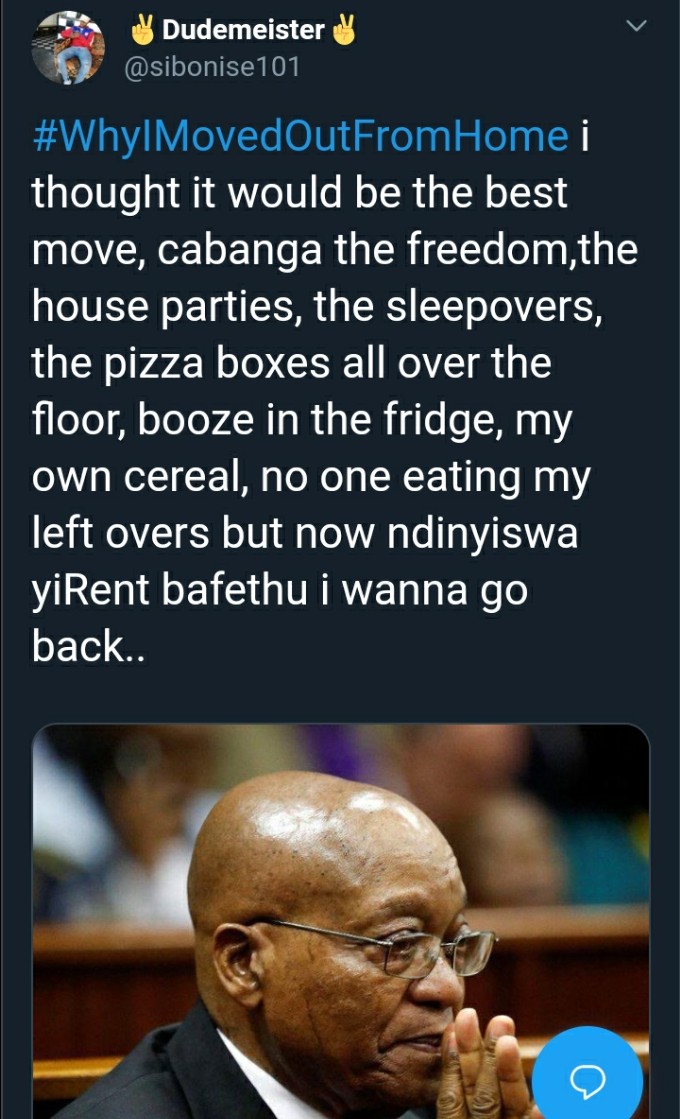Open Dudemeister's profile picture
680x1119 pixels.
coord(68,48)
